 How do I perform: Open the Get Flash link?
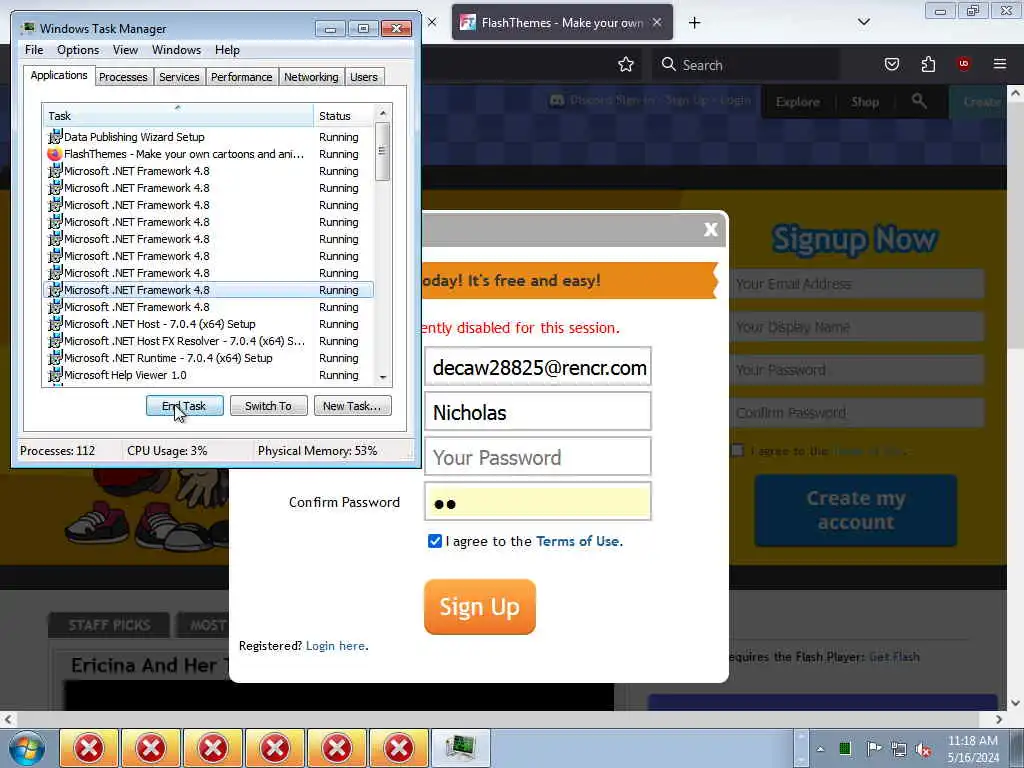(894, 656)
